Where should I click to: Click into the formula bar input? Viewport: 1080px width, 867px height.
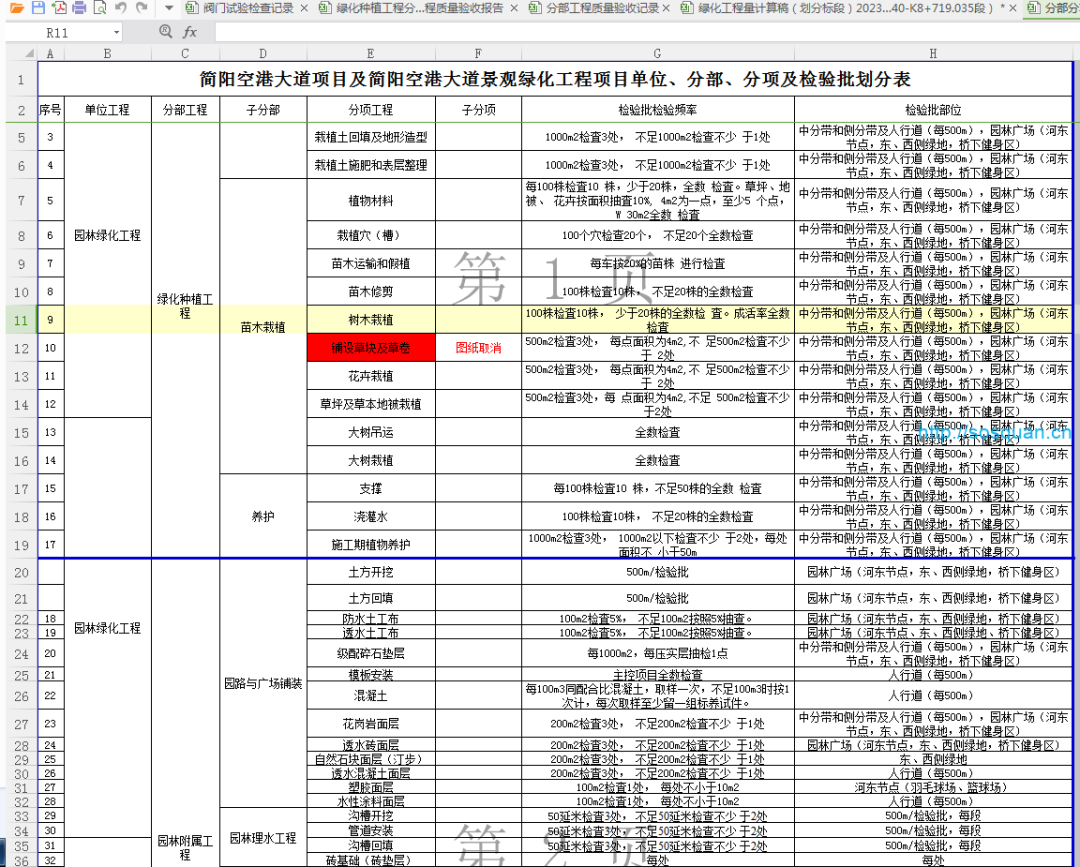click(646, 32)
